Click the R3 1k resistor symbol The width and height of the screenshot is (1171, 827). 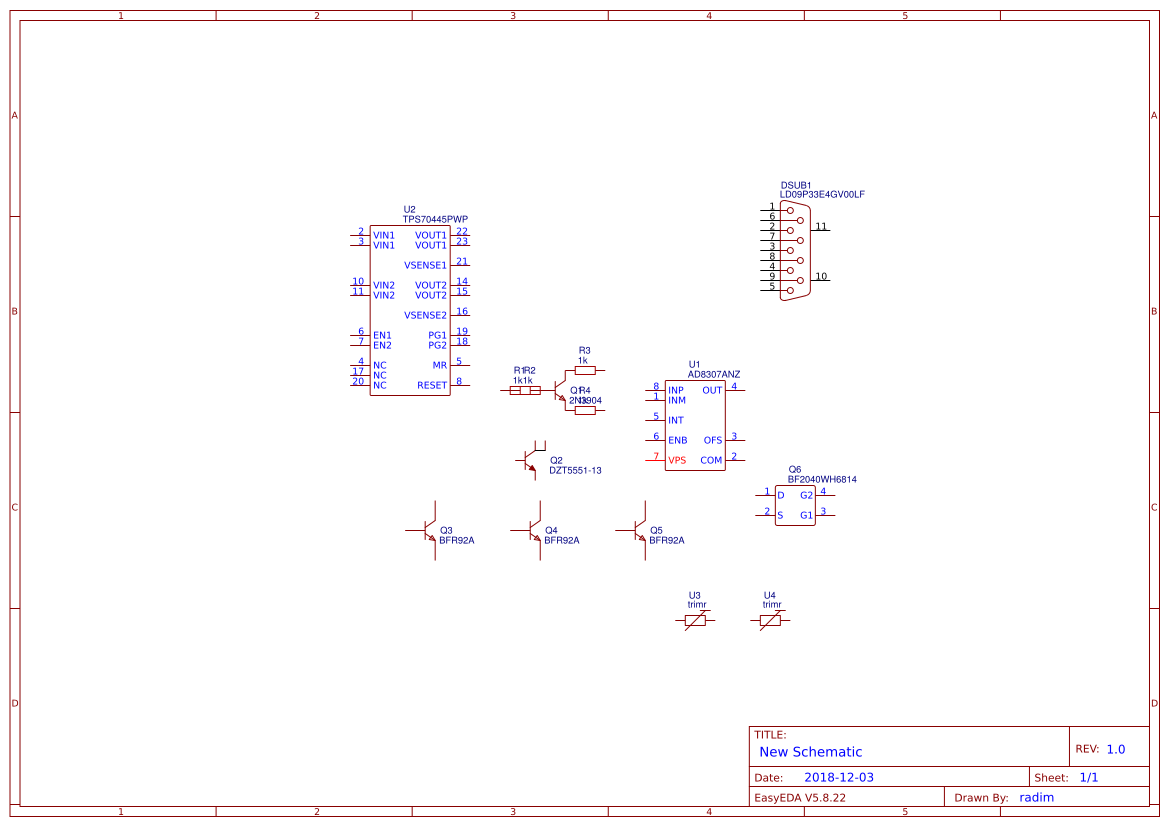pyautogui.click(x=583, y=368)
